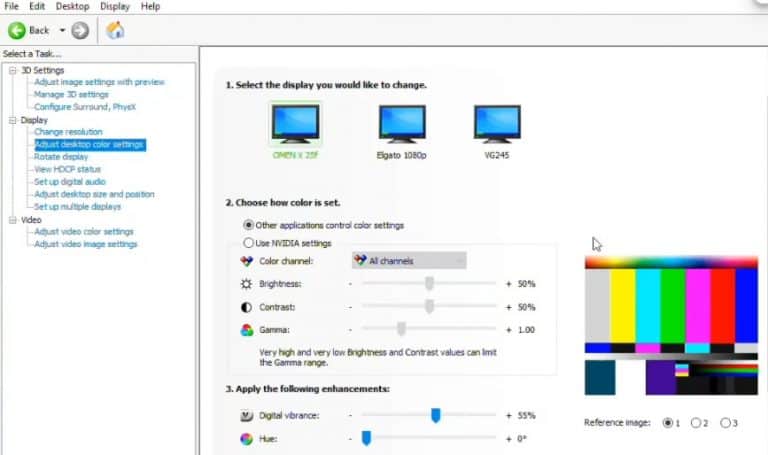Select the Elgato 1080p display icon
Viewport: 768px width, 455px height.
point(402,124)
